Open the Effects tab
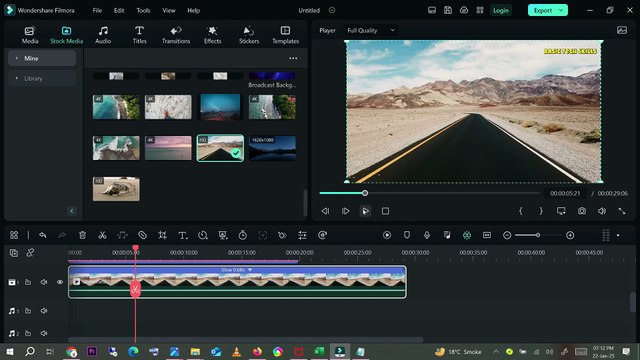 coord(212,35)
